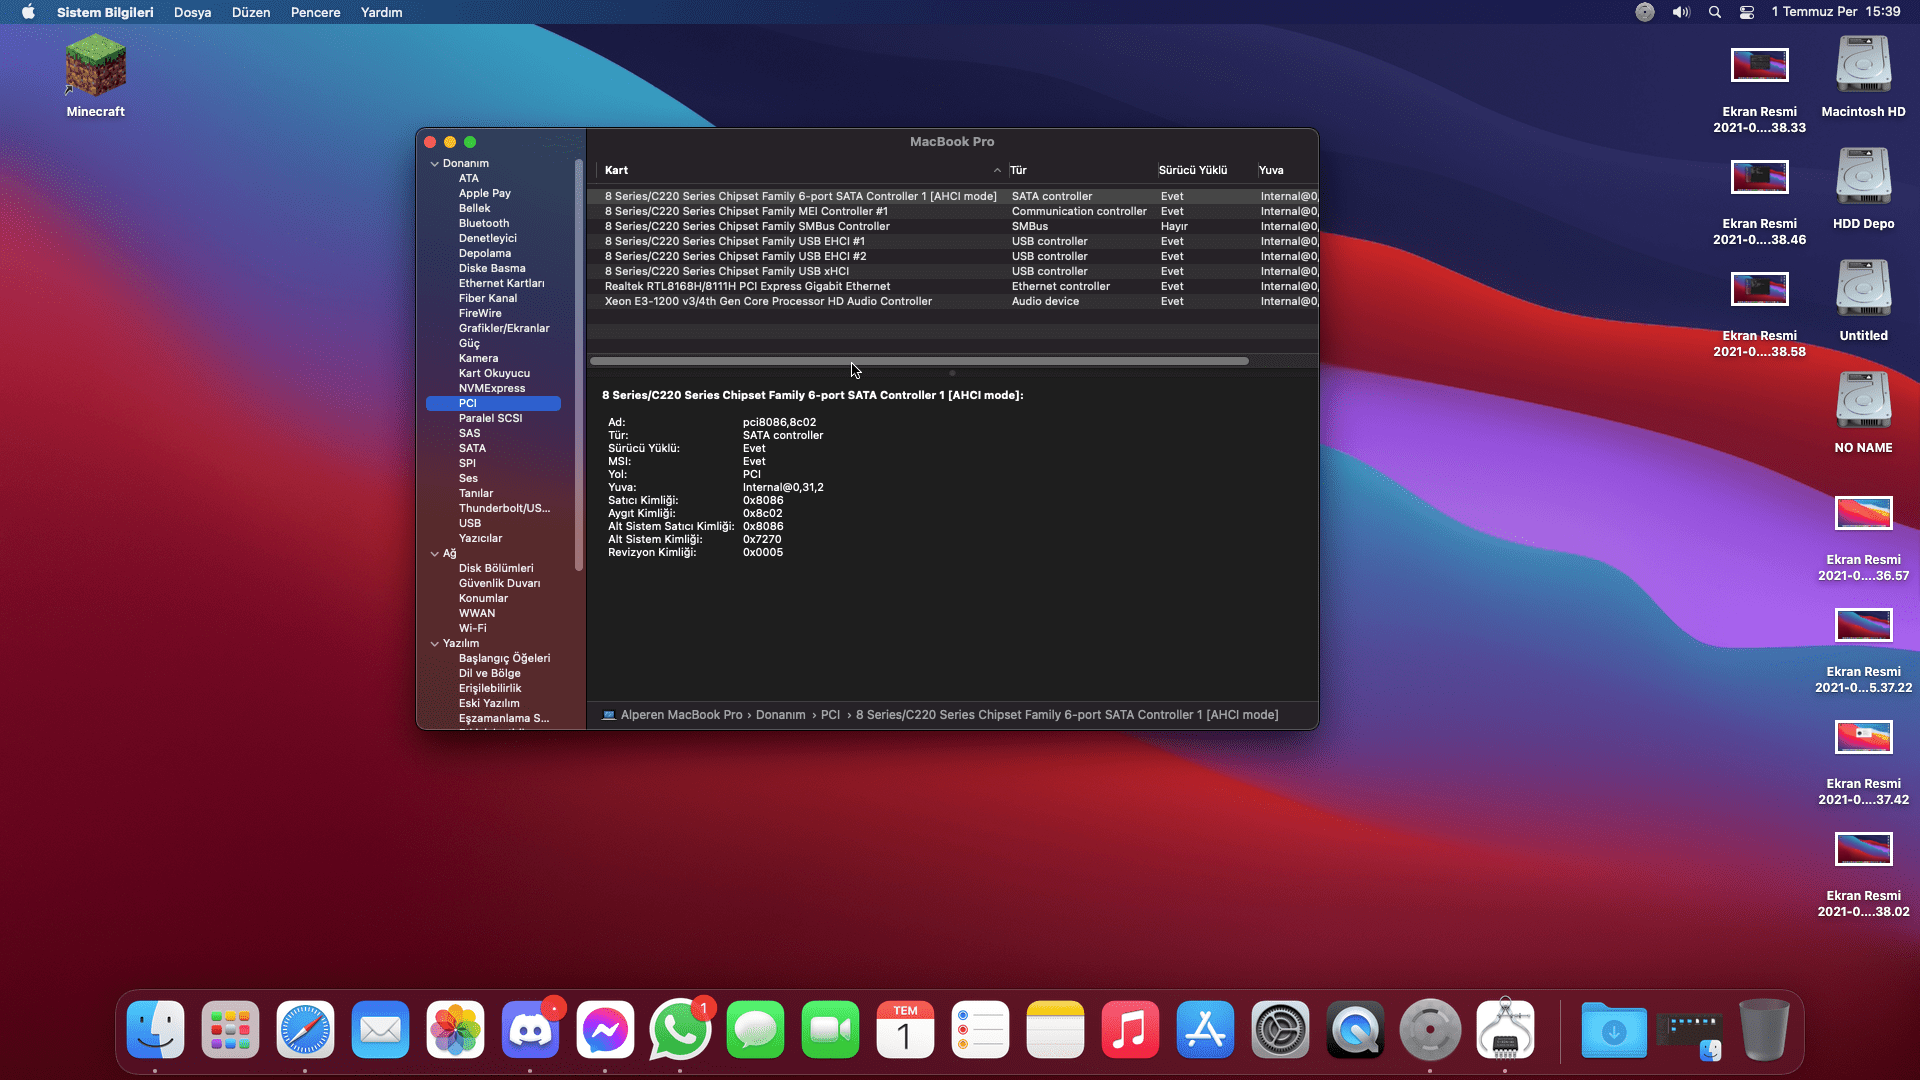
Task: Open Control Center in menu bar
Action: tap(1747, 12)
